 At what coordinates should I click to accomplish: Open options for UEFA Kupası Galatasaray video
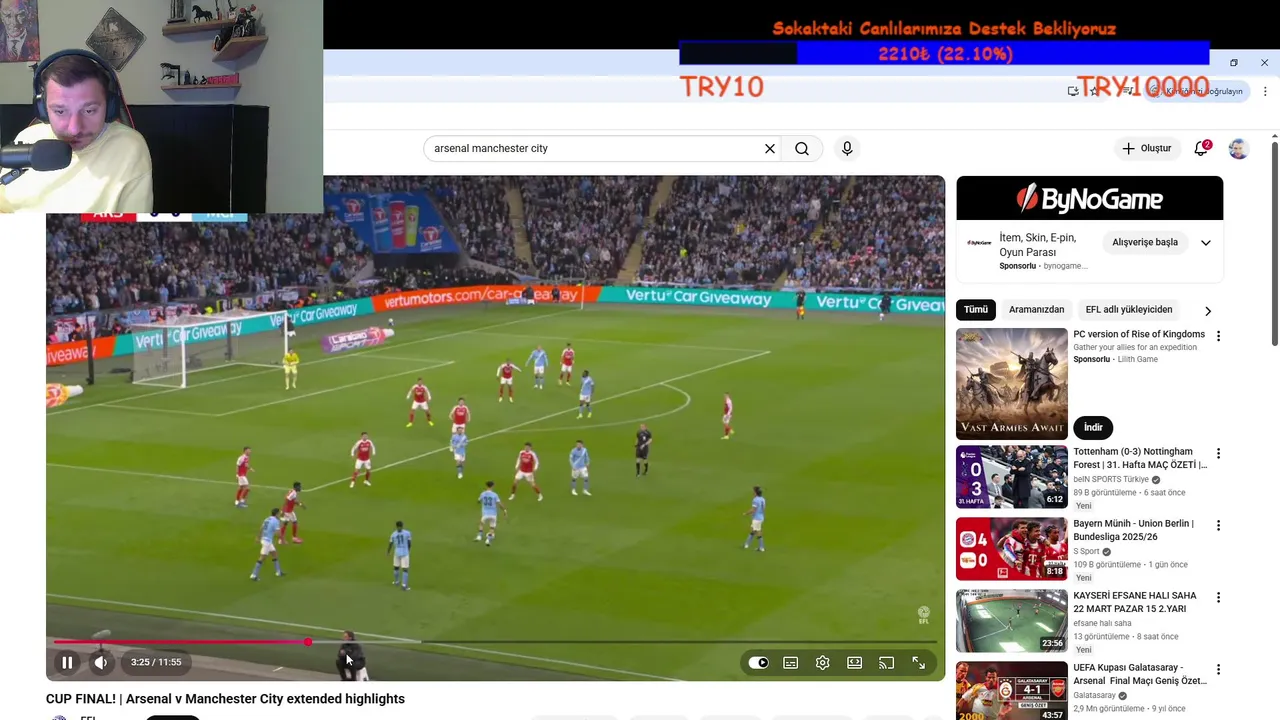click(1218, 669)
